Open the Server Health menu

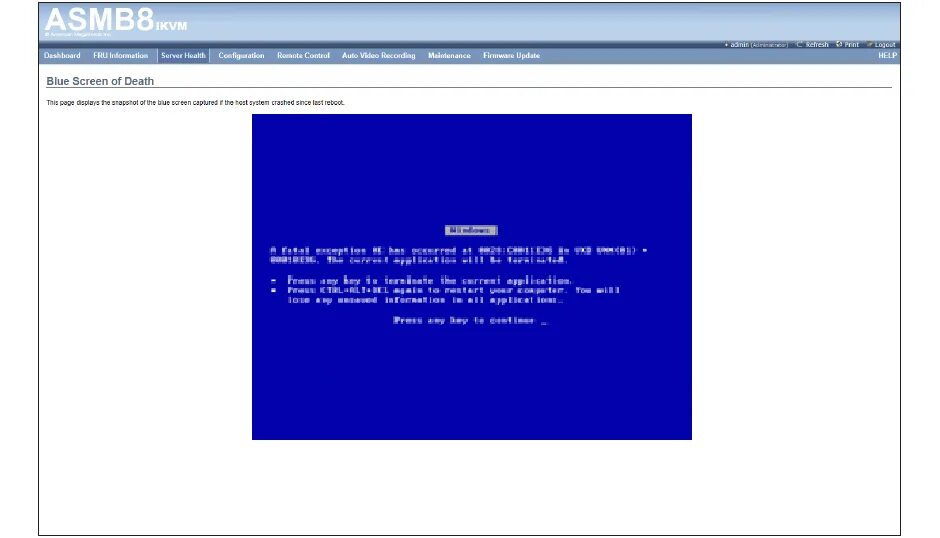pos(183,55)
